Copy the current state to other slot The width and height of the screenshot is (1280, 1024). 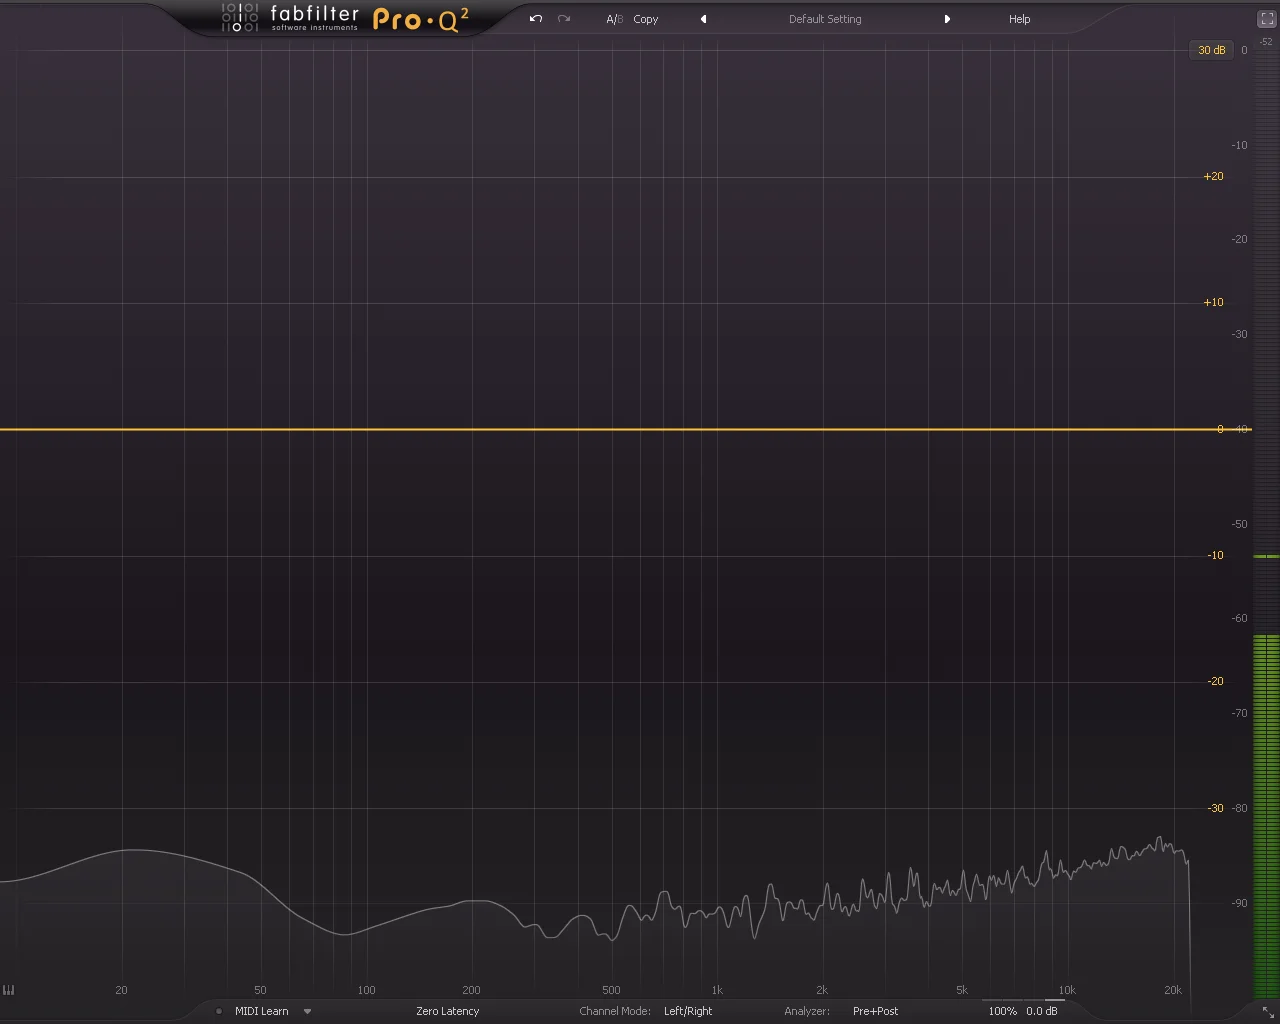[646, 19]
